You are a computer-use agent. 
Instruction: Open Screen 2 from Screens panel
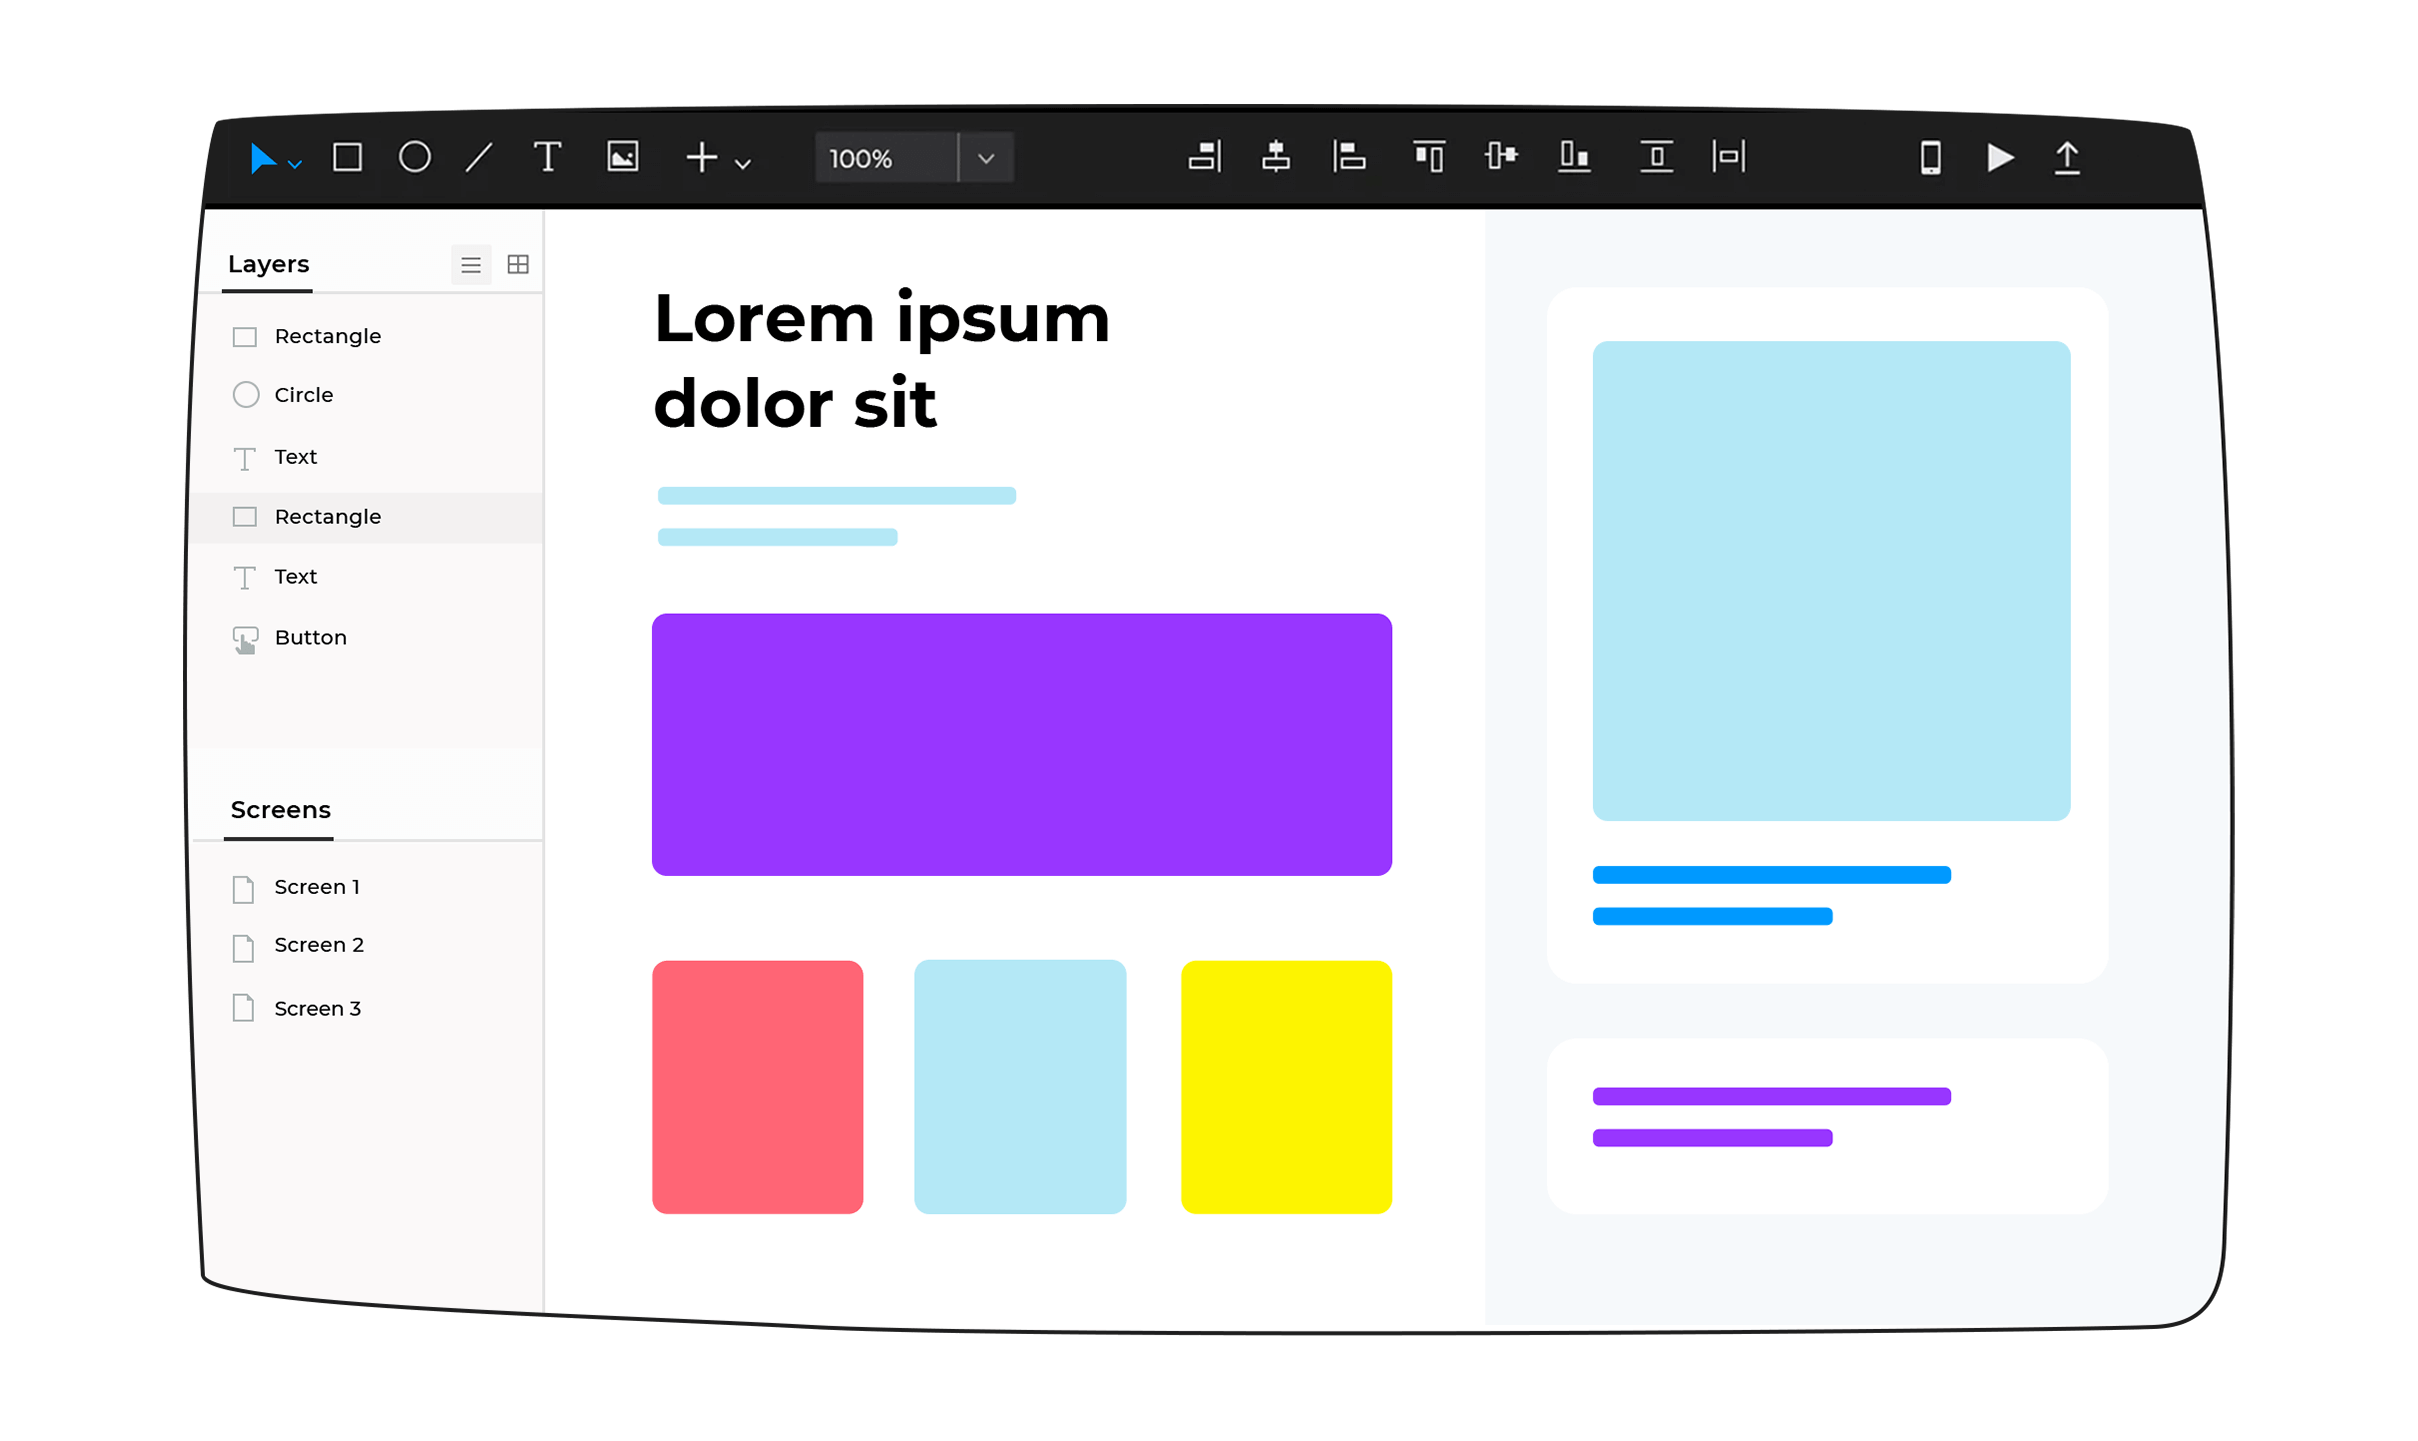click(321, 945)
